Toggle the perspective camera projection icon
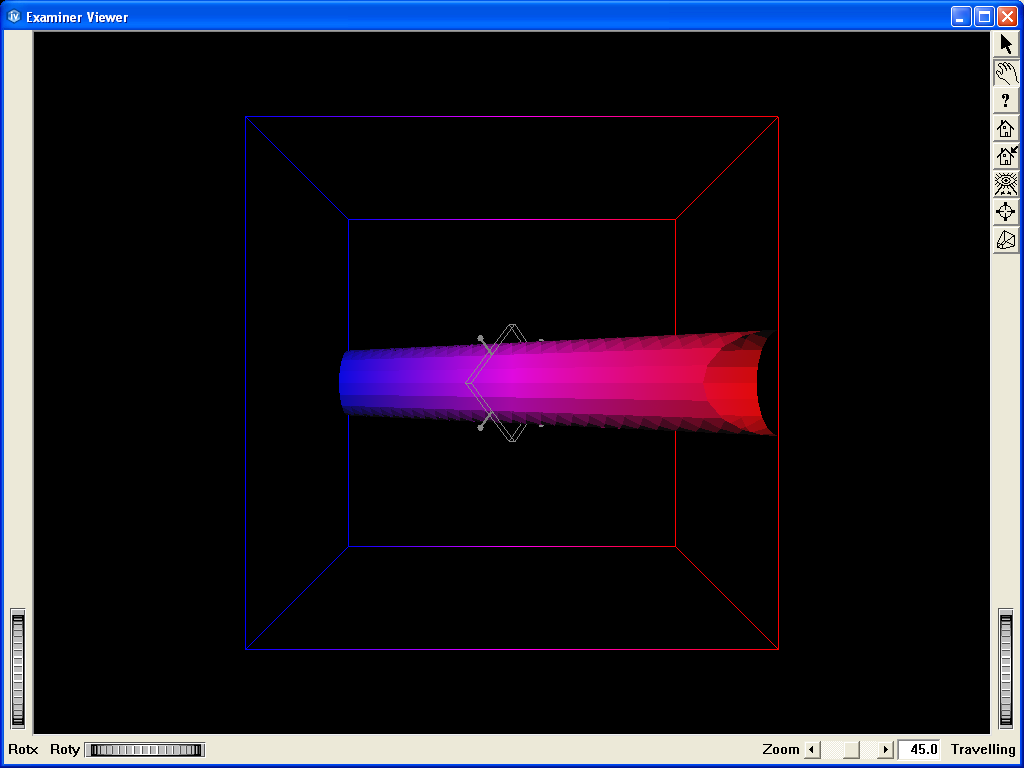Viewport: 1024px width, 768px height. (1005, 240)
